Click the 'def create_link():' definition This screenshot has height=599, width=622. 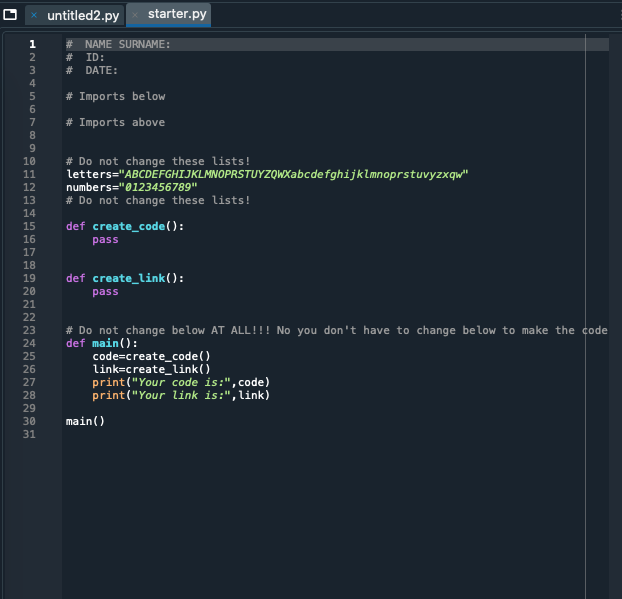(x=125, y=278)
